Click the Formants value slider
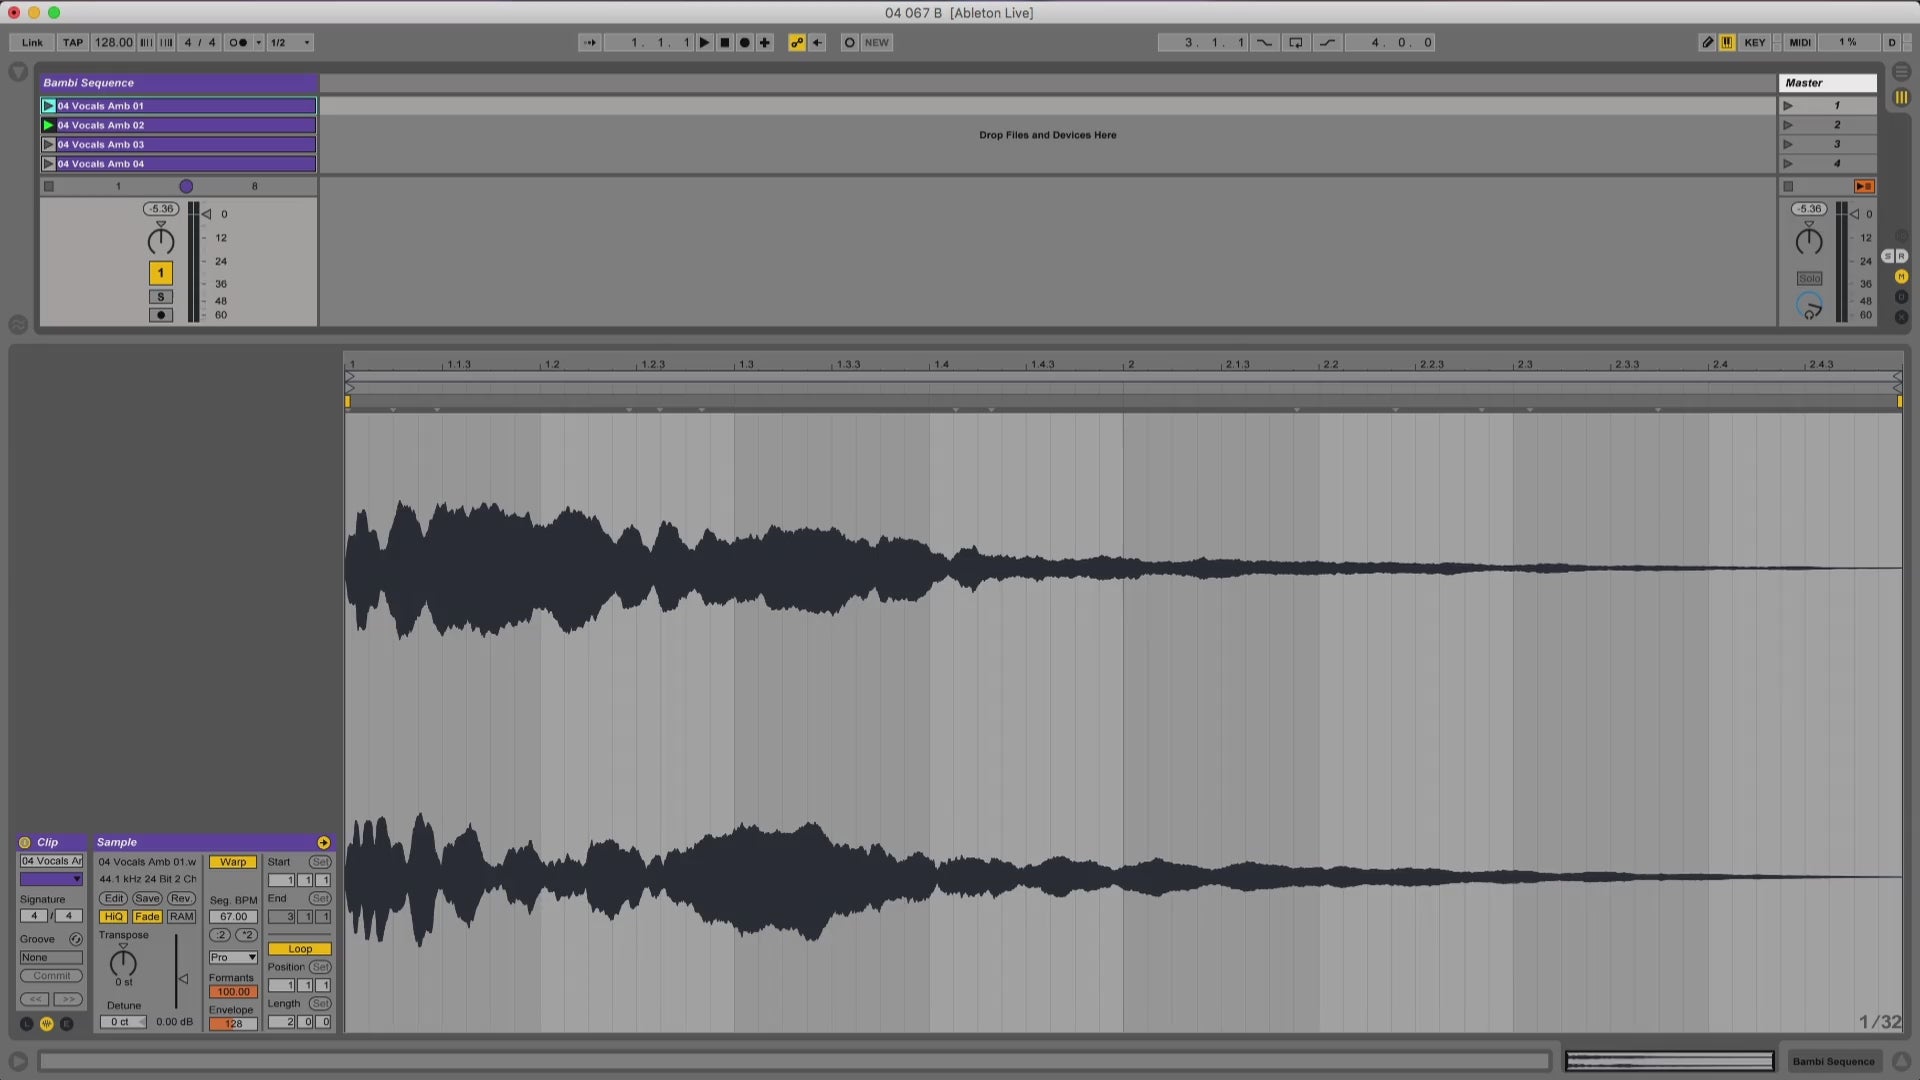 233,992
